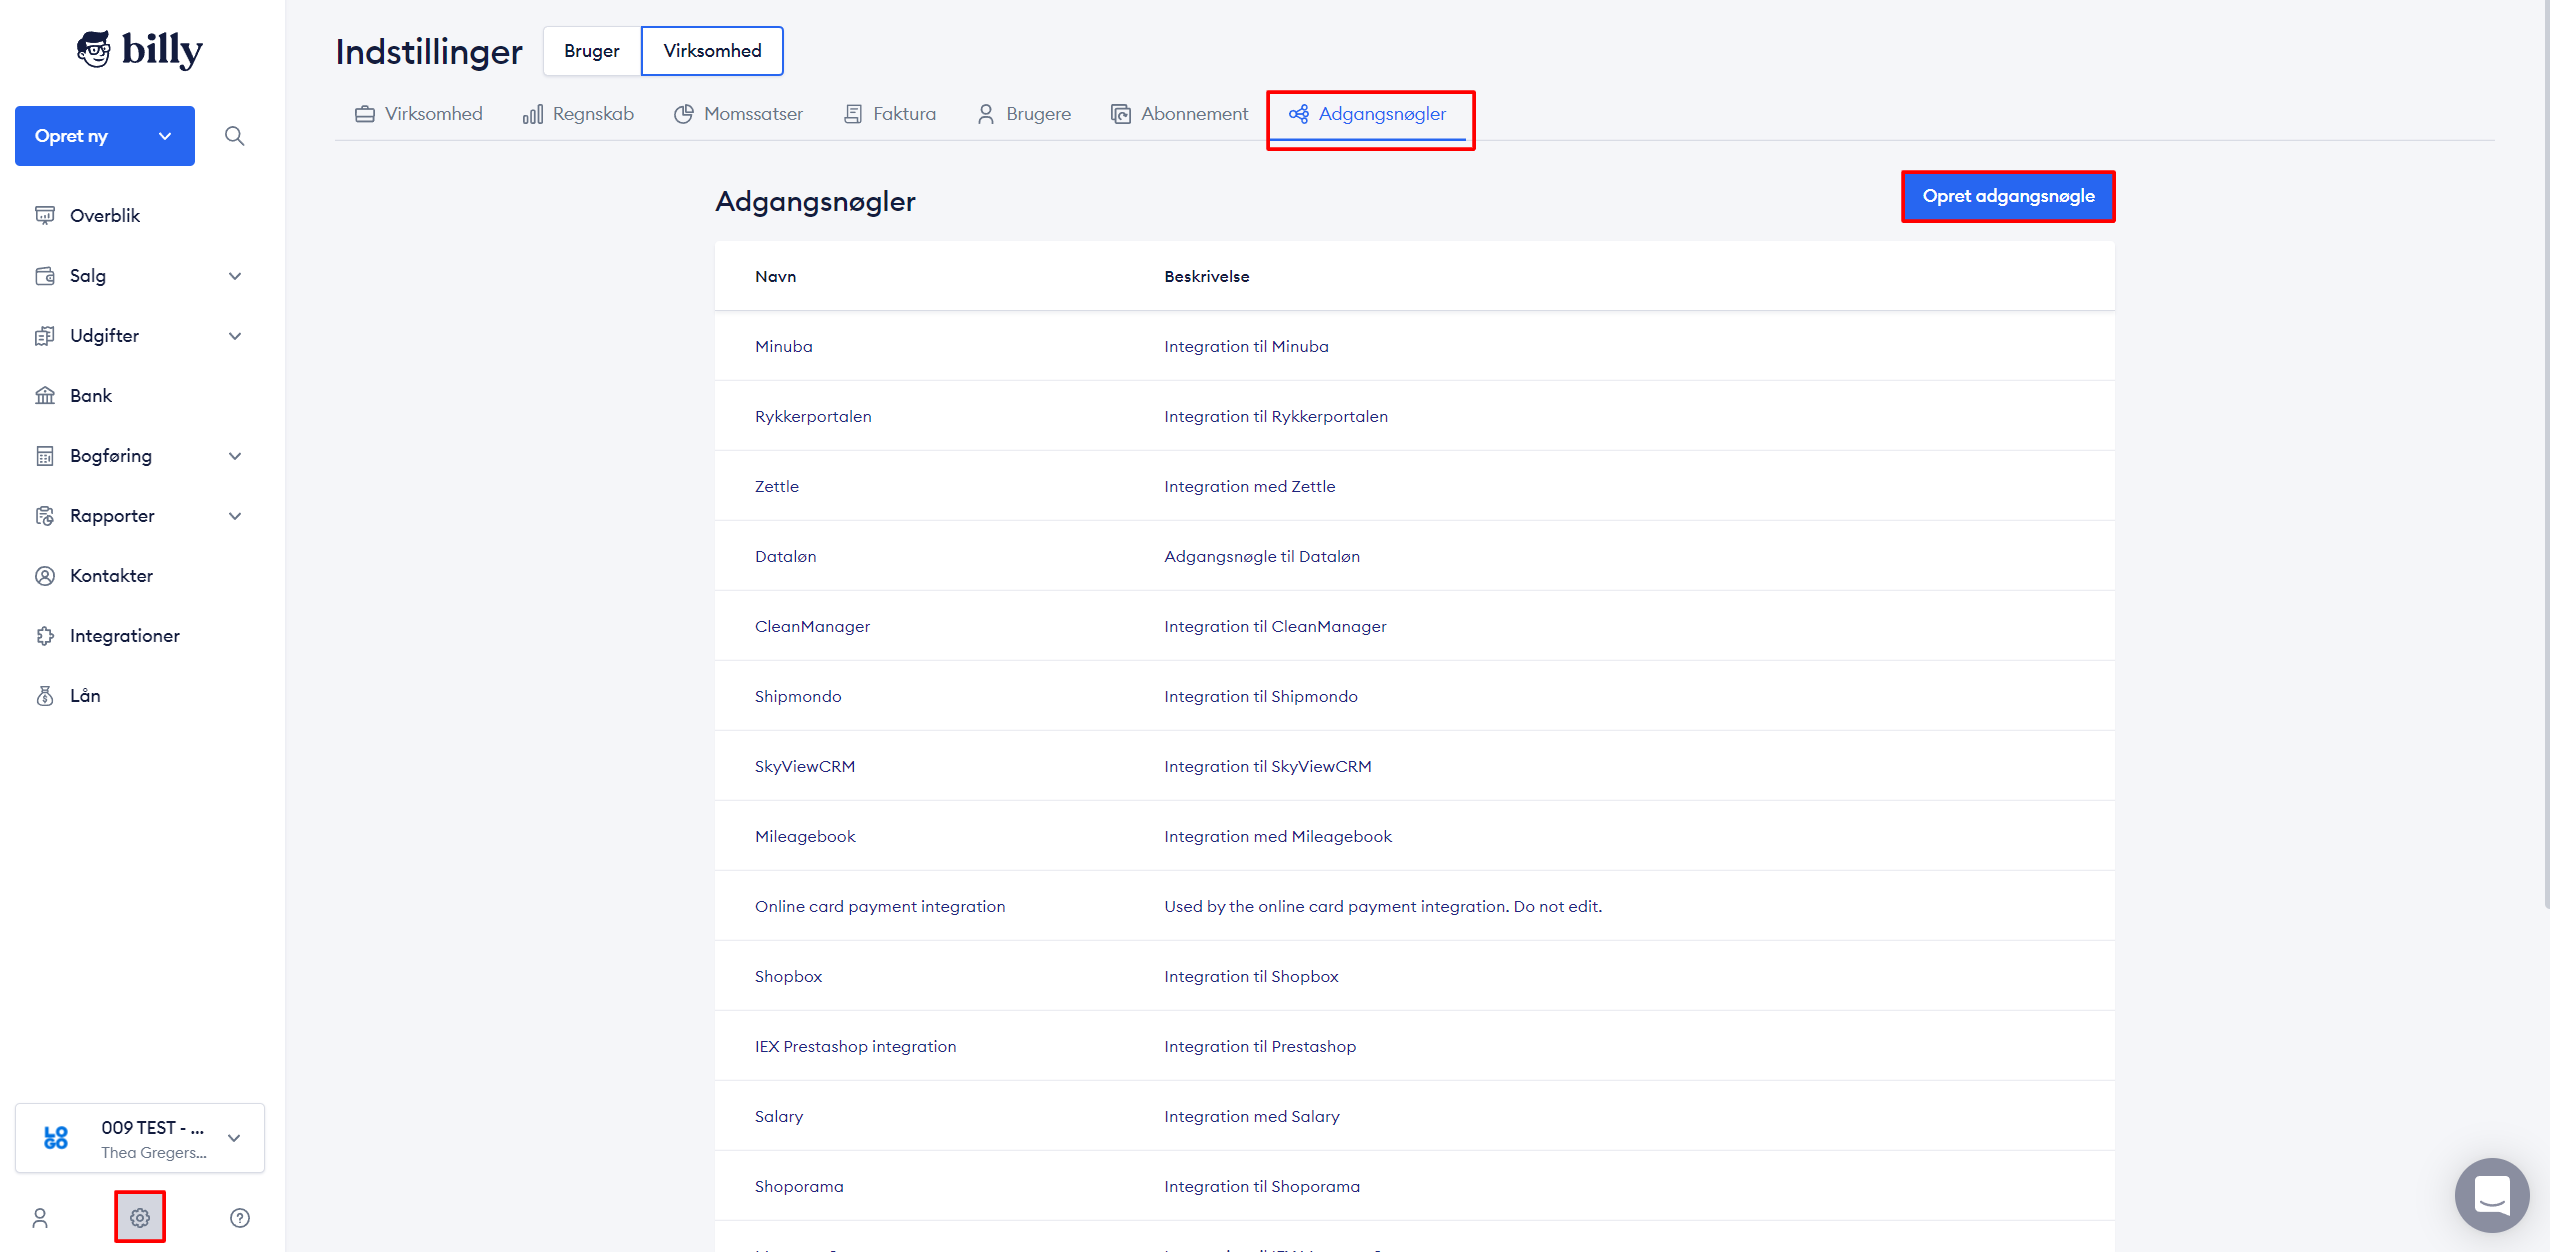Open the Mileagebook access key

(805, 836)
